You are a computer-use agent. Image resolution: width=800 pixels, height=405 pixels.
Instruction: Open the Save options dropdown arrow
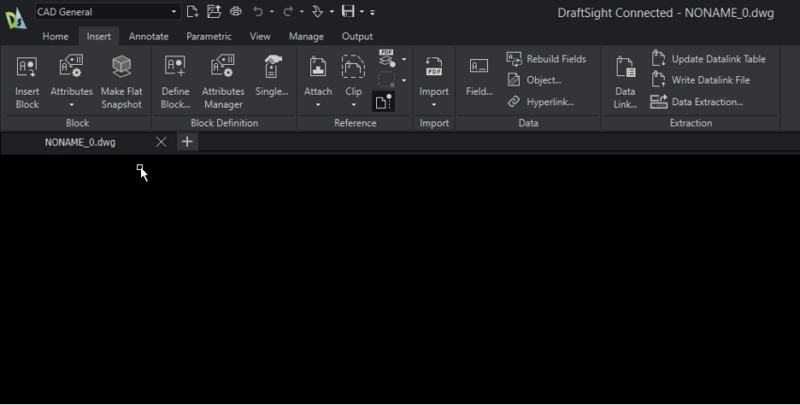pyautogui.click(x=362, y=12)
